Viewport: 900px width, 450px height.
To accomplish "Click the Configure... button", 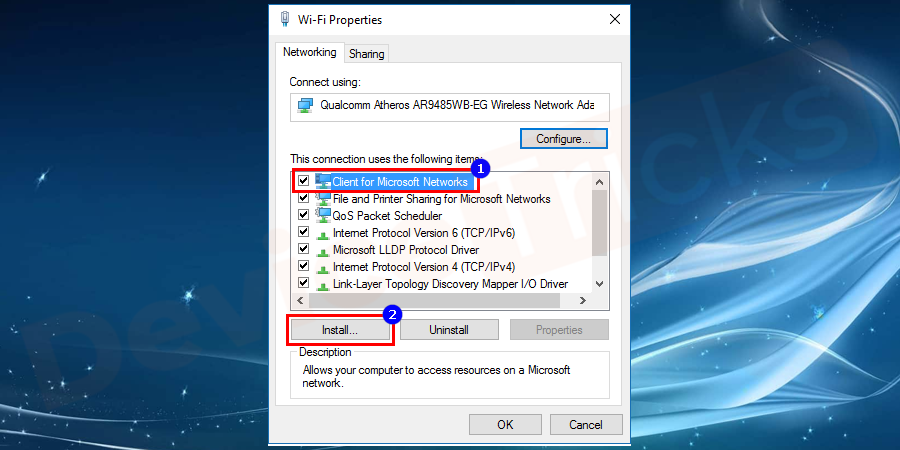I will click(x=563, y=139).
